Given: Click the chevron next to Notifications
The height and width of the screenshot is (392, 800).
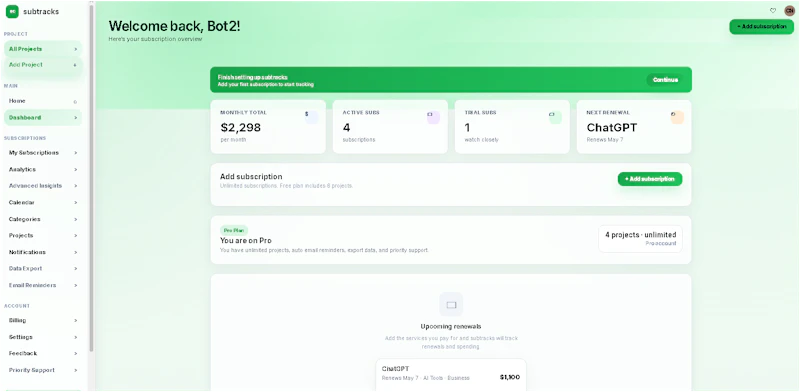Looking at the screenshot, I should tap(75, 252).
